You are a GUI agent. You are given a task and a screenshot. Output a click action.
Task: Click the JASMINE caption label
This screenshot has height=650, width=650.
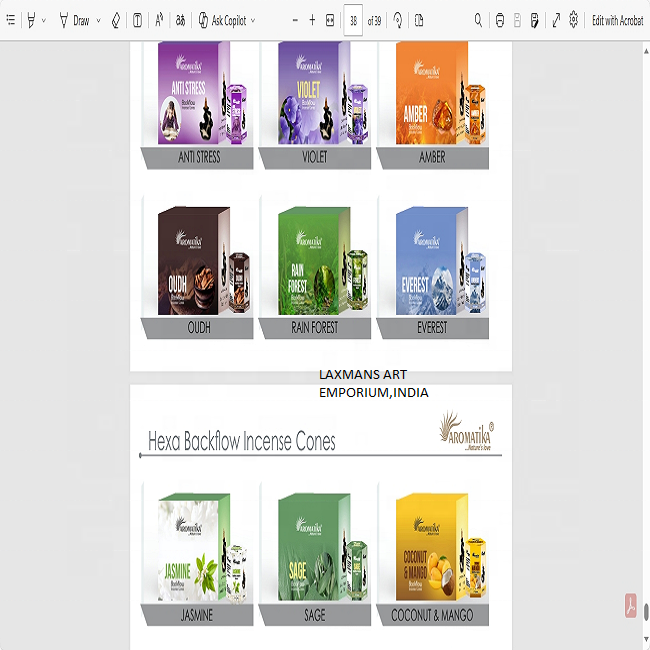[x=196, y=615]
